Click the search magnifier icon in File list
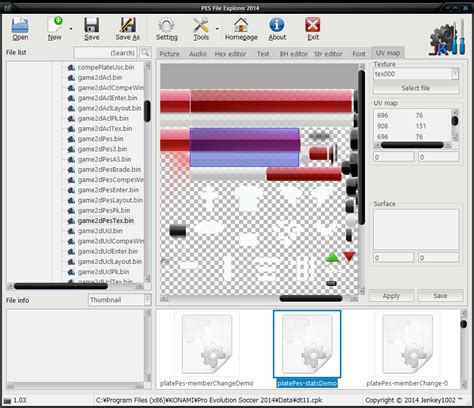Viewport: 474px width, 408px height. tap(145, 53)
